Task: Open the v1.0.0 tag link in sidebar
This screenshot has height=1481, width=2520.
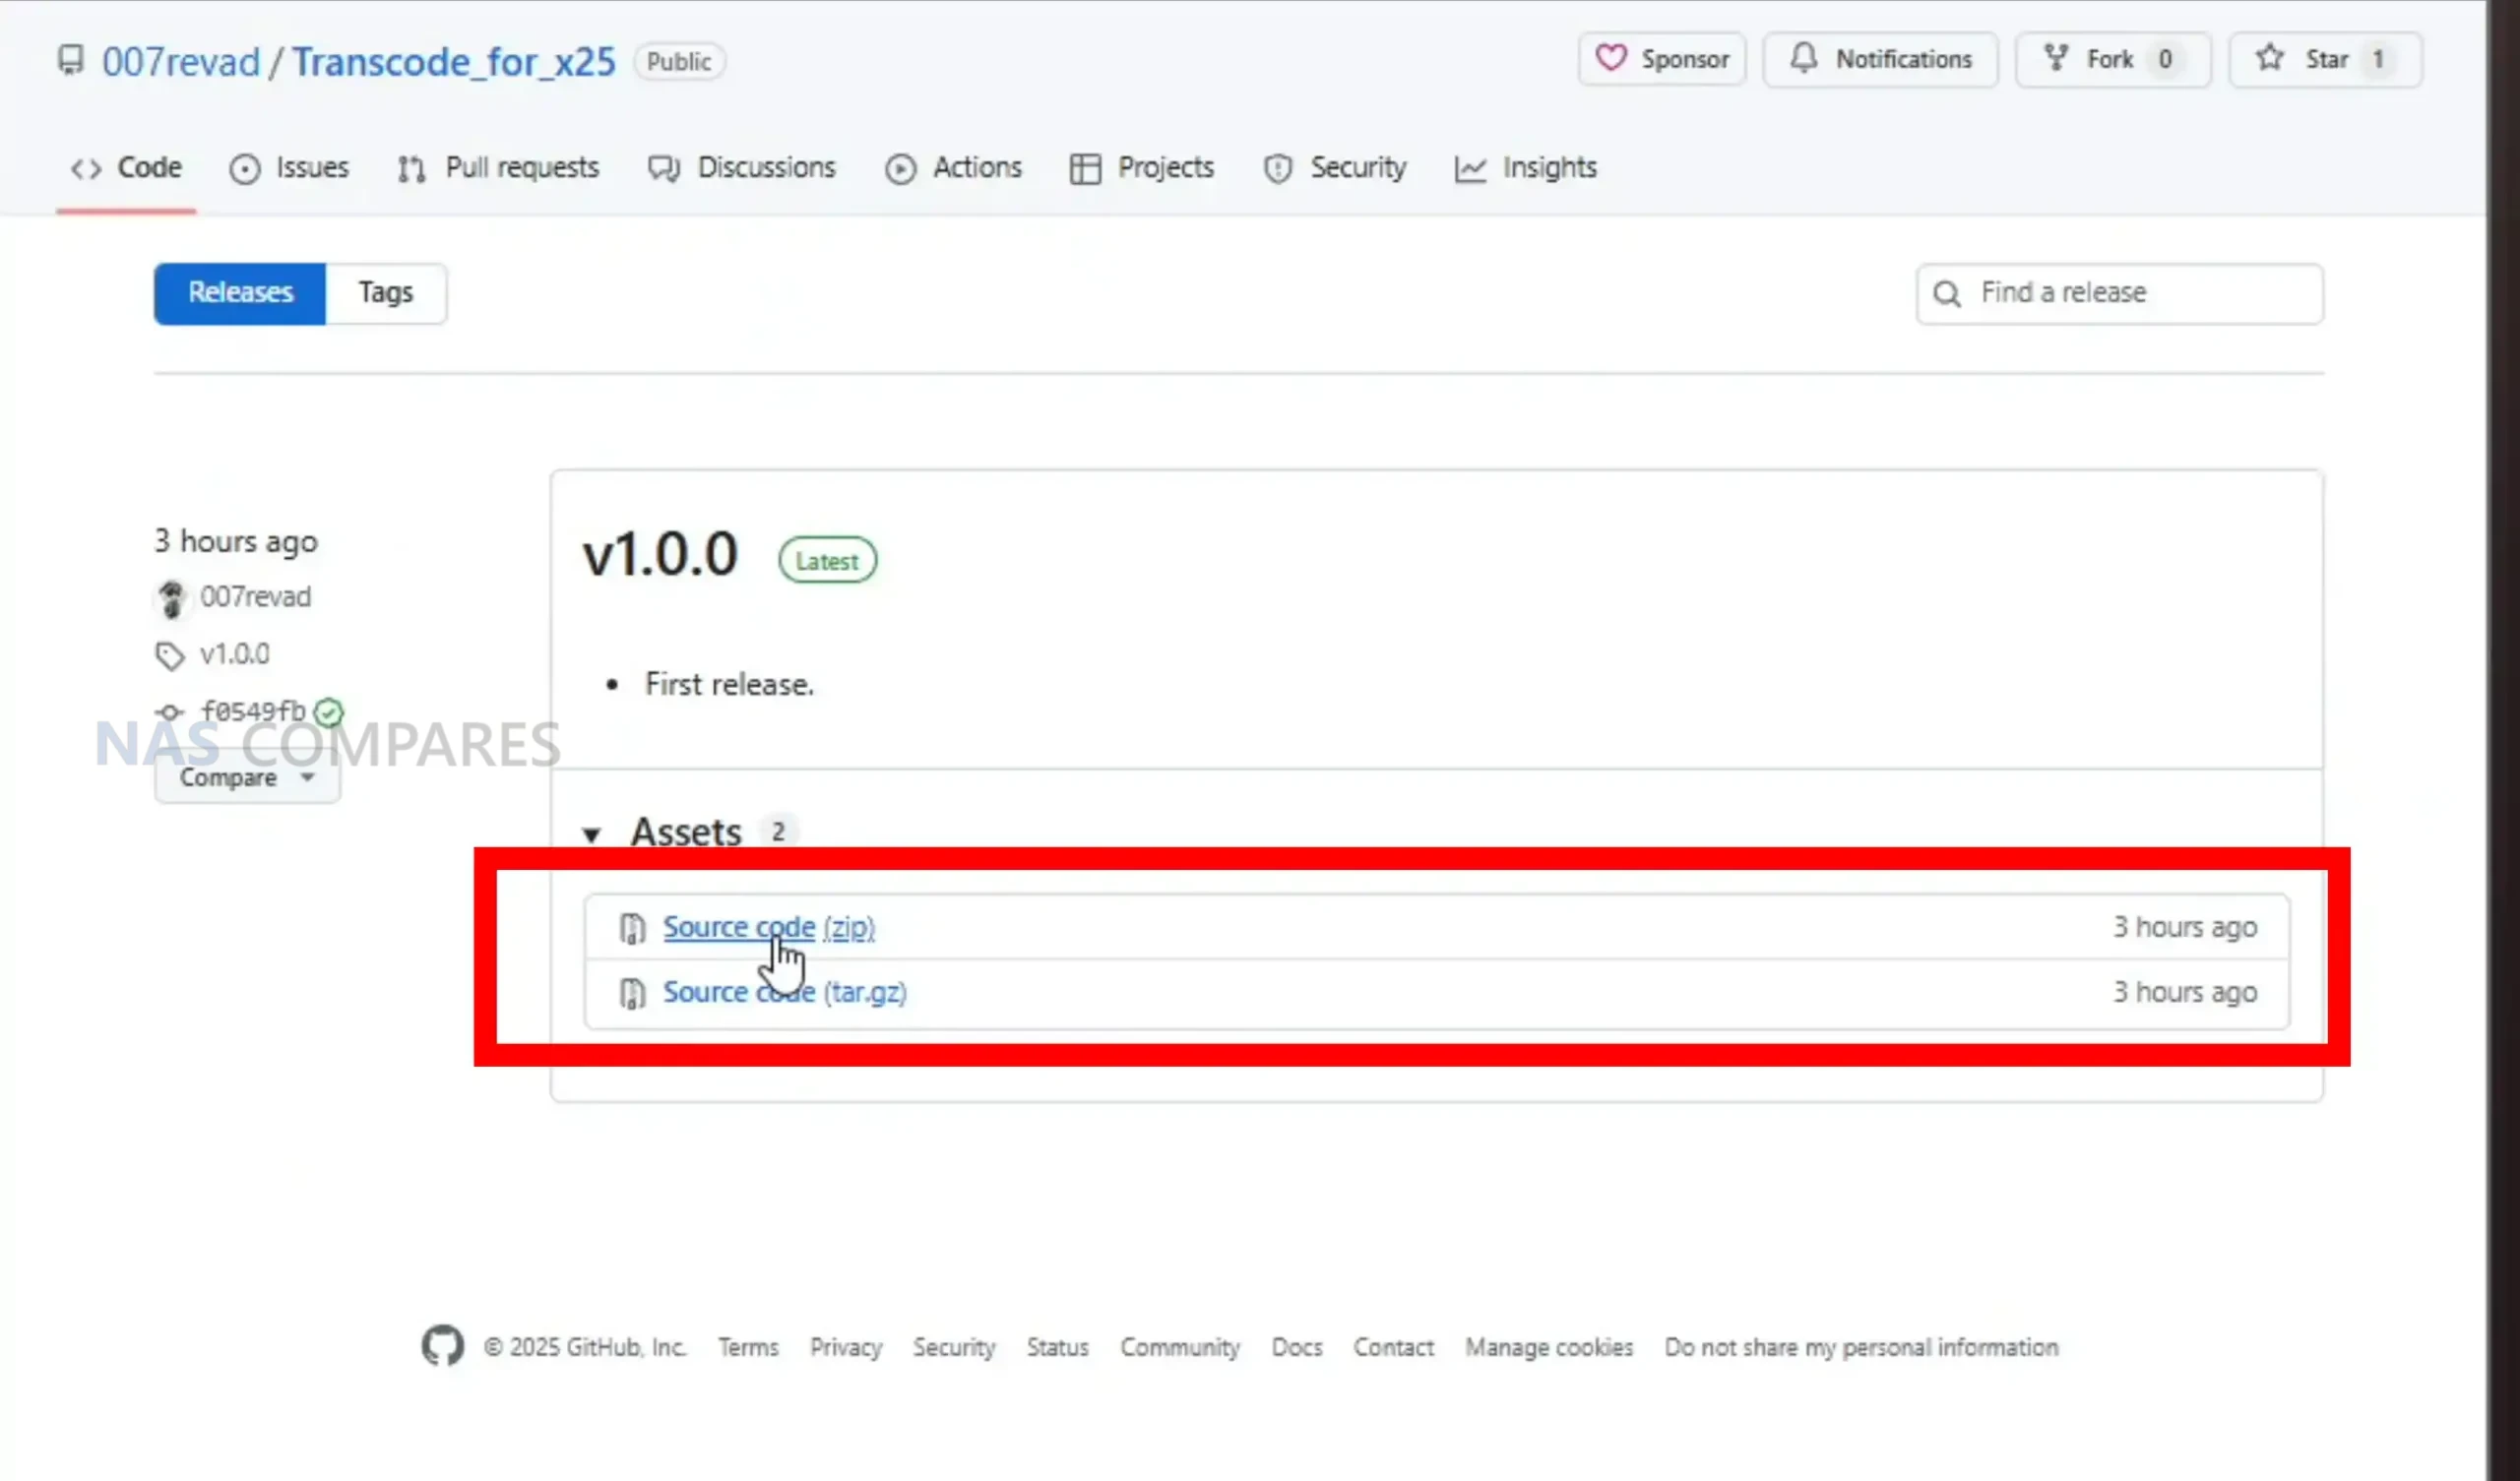Action: tap(235, 654)
